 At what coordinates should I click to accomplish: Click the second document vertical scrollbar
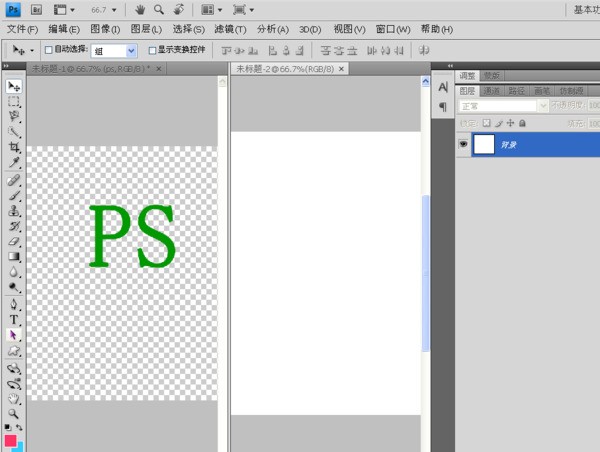pyautogui.click(x=425, y=273)
